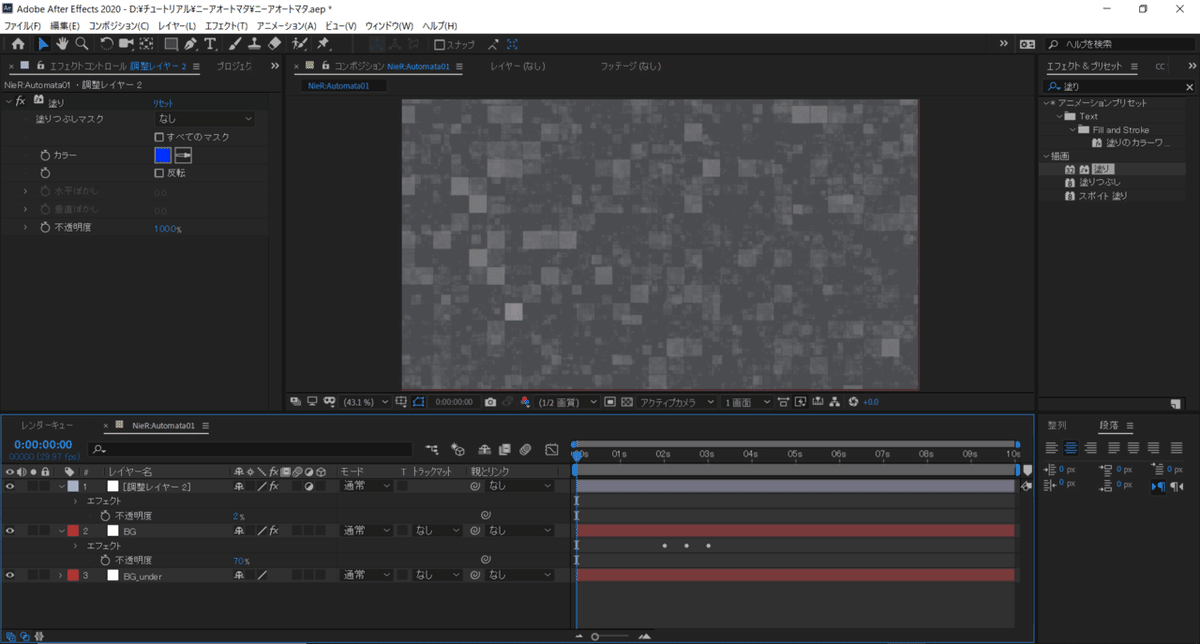
Task: Open the (43.1 %) magnification dropdown
Action: (365, 401)
